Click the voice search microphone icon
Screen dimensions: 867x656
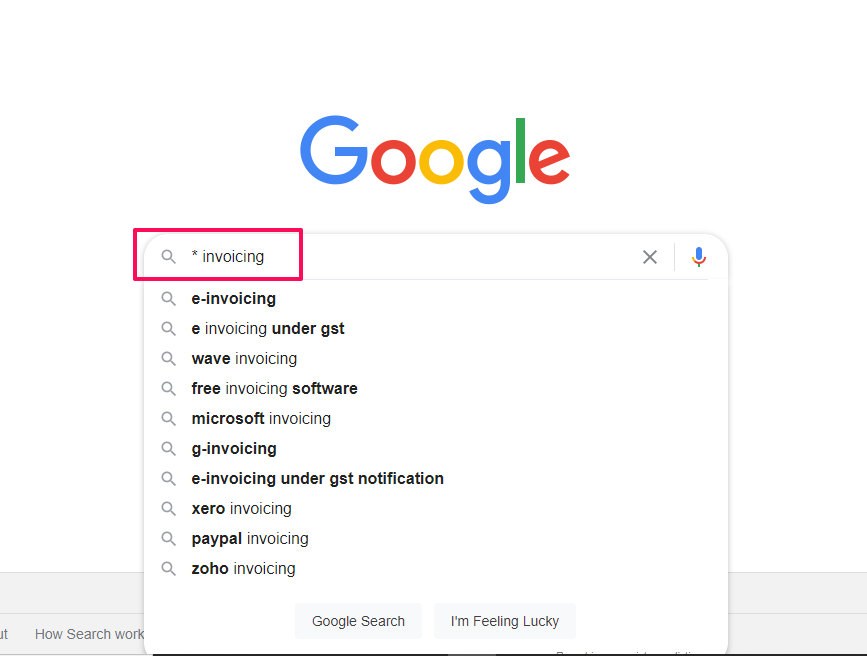coord(699,257)
